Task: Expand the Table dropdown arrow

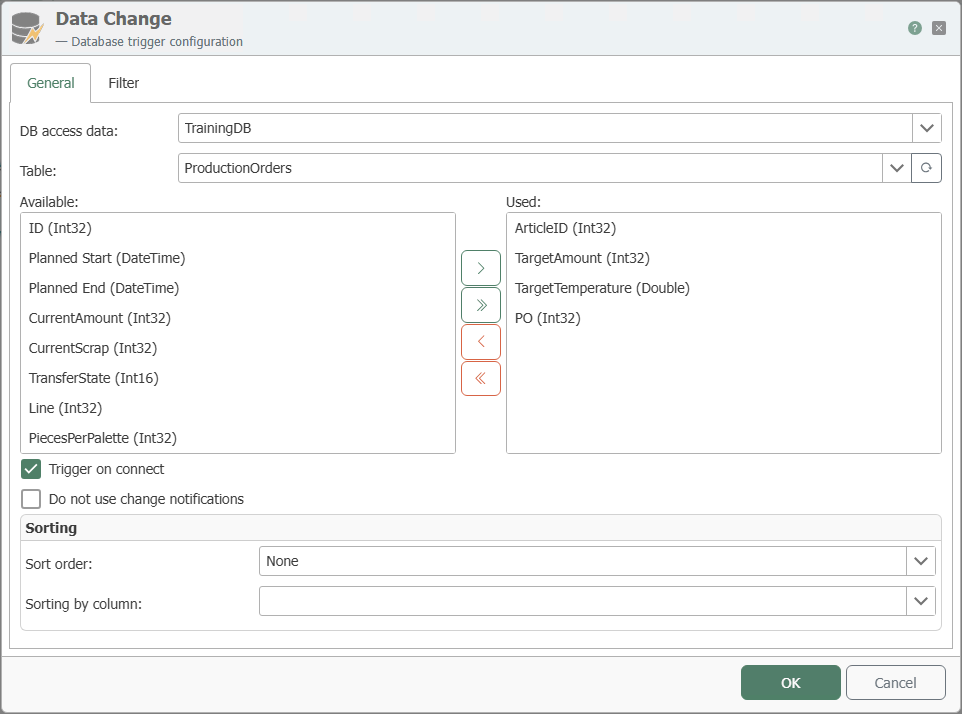Action: point(896,168)
